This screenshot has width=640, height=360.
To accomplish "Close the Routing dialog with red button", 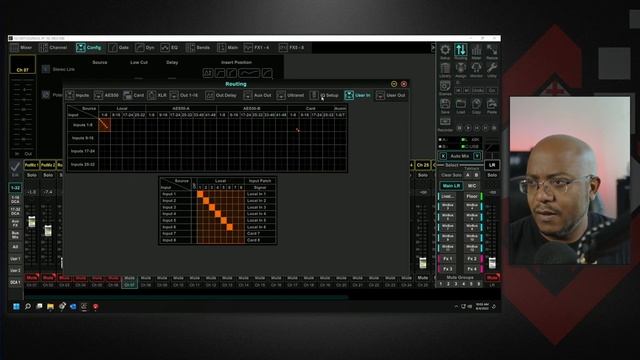I will pyautogui.click(x=404, y=84).
